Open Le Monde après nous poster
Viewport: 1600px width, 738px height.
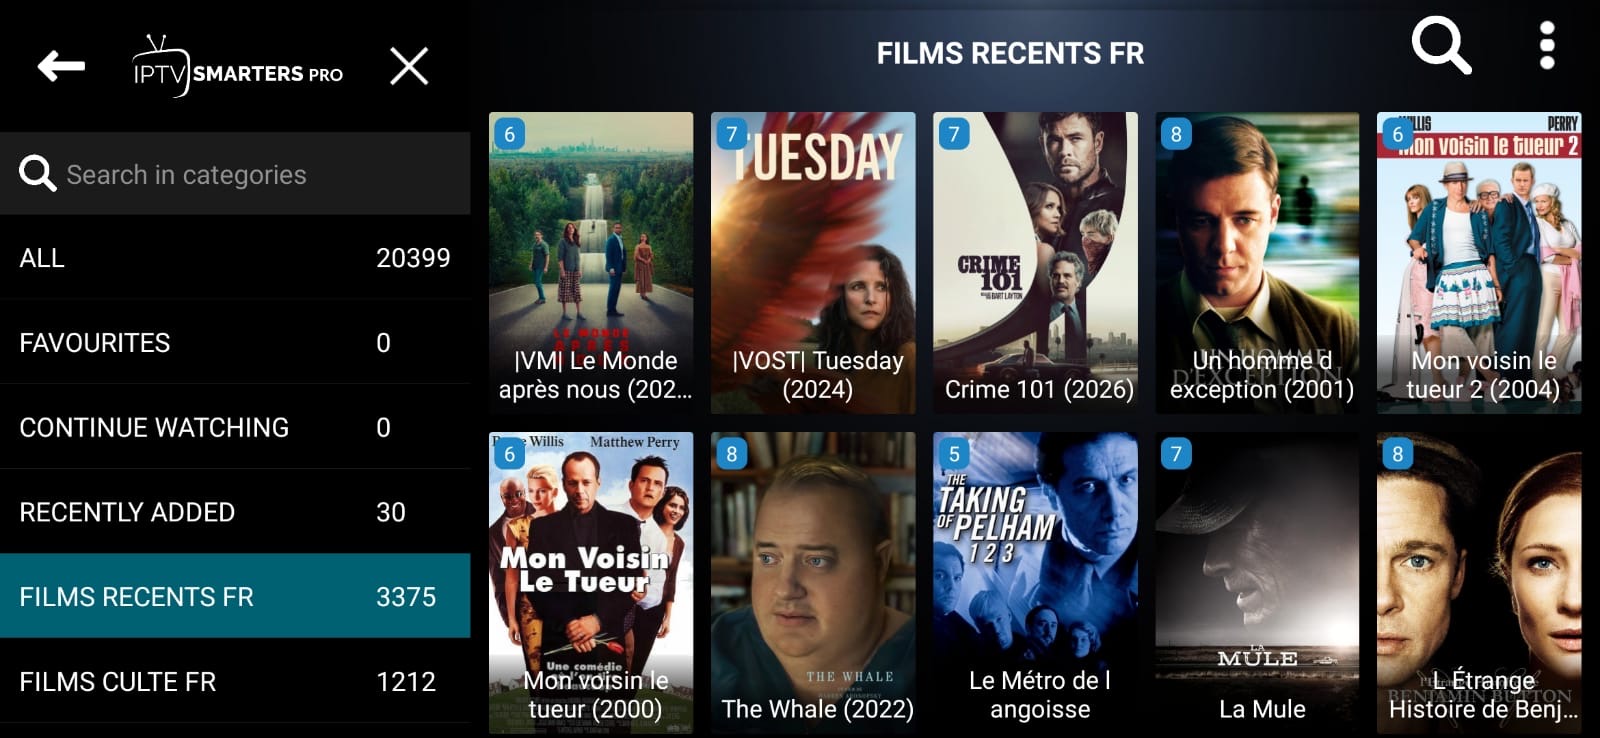[591, 263]
